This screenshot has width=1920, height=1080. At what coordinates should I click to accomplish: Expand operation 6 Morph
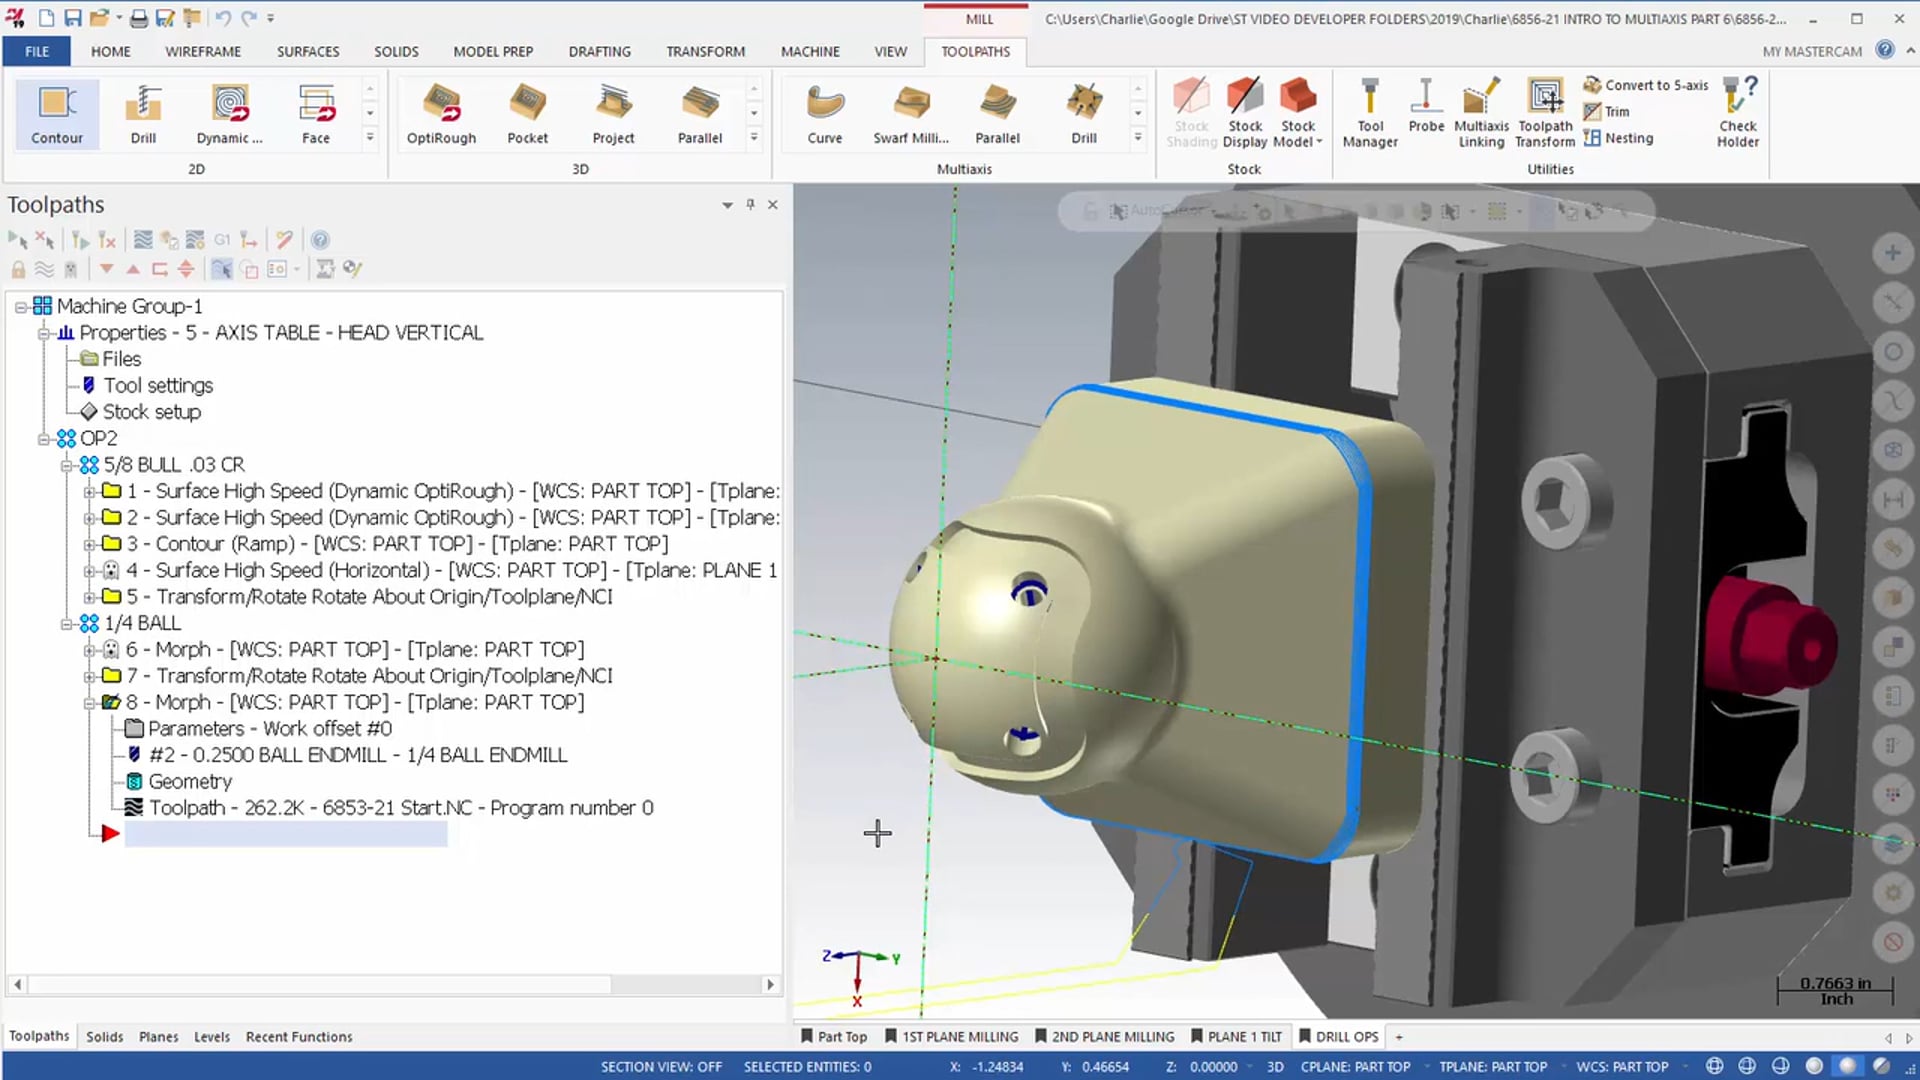click(x=90, y=650)
